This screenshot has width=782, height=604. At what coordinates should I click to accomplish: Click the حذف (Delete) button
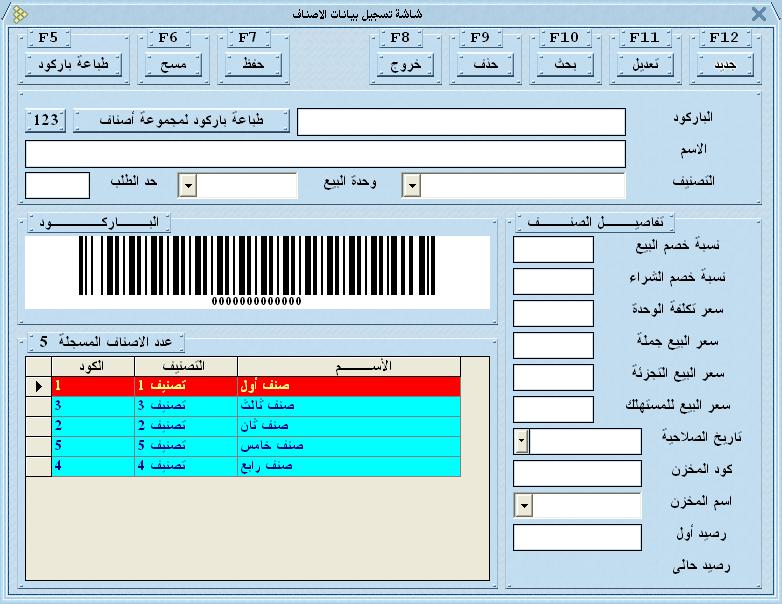click(485, 65)
